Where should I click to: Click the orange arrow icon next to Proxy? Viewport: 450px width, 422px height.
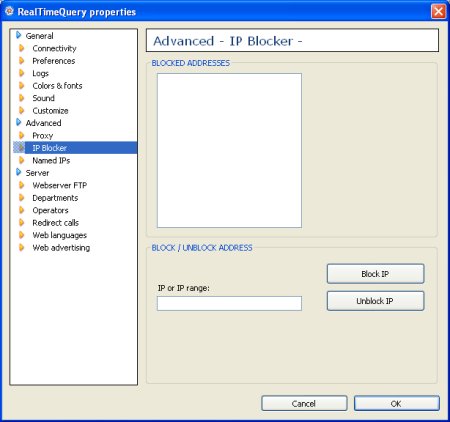22,135
